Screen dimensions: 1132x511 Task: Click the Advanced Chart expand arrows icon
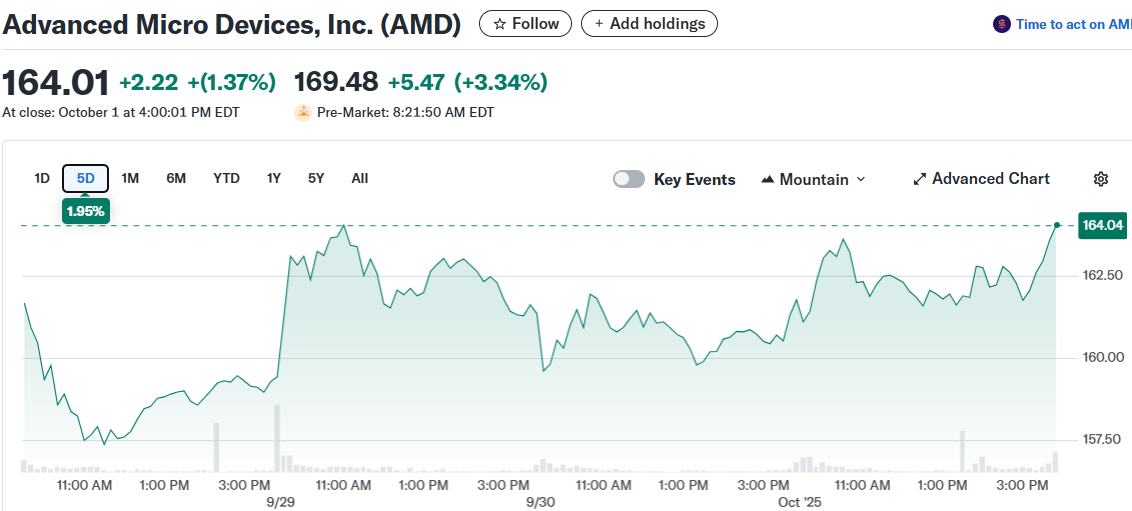pos(920,179)
